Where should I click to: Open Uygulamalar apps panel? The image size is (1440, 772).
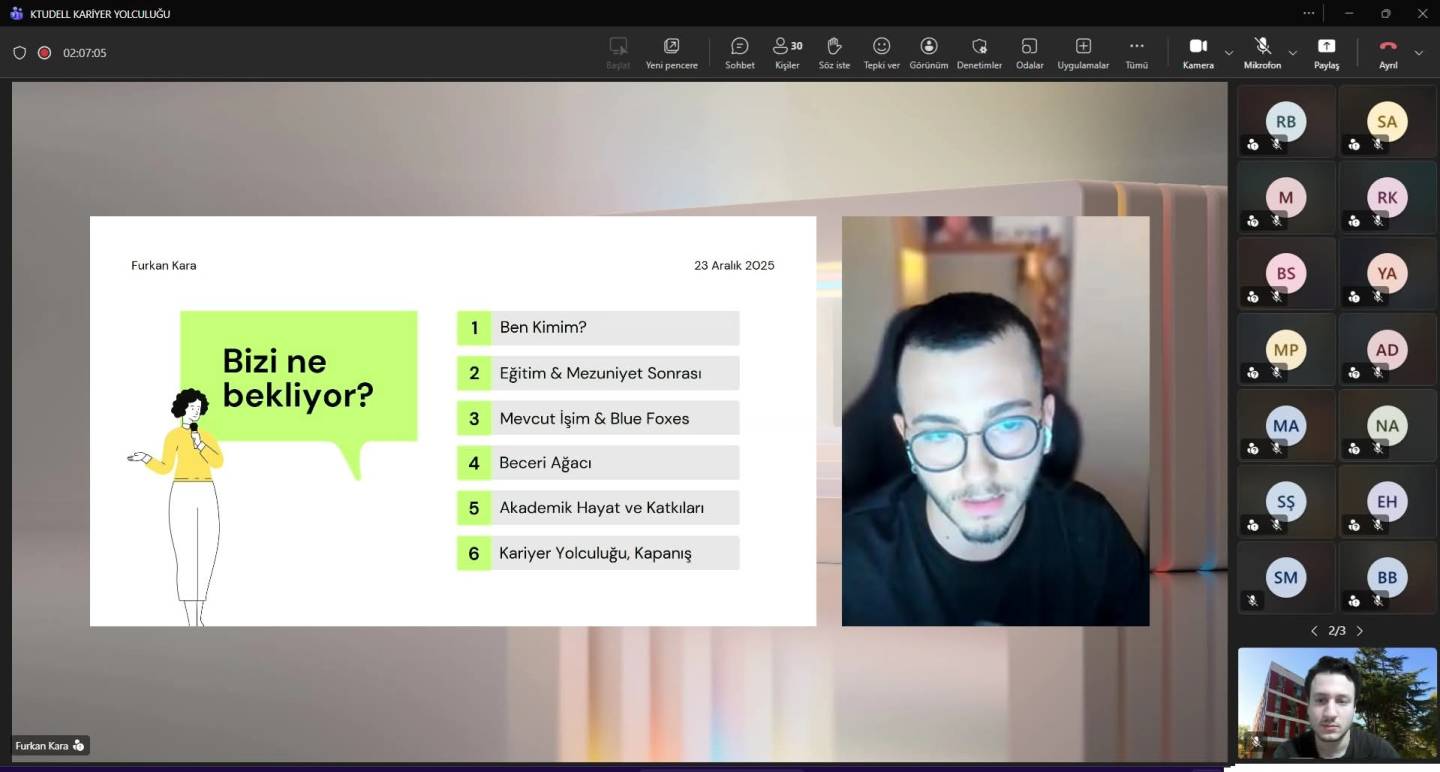pyautogui.click(x=1083, y=53)
